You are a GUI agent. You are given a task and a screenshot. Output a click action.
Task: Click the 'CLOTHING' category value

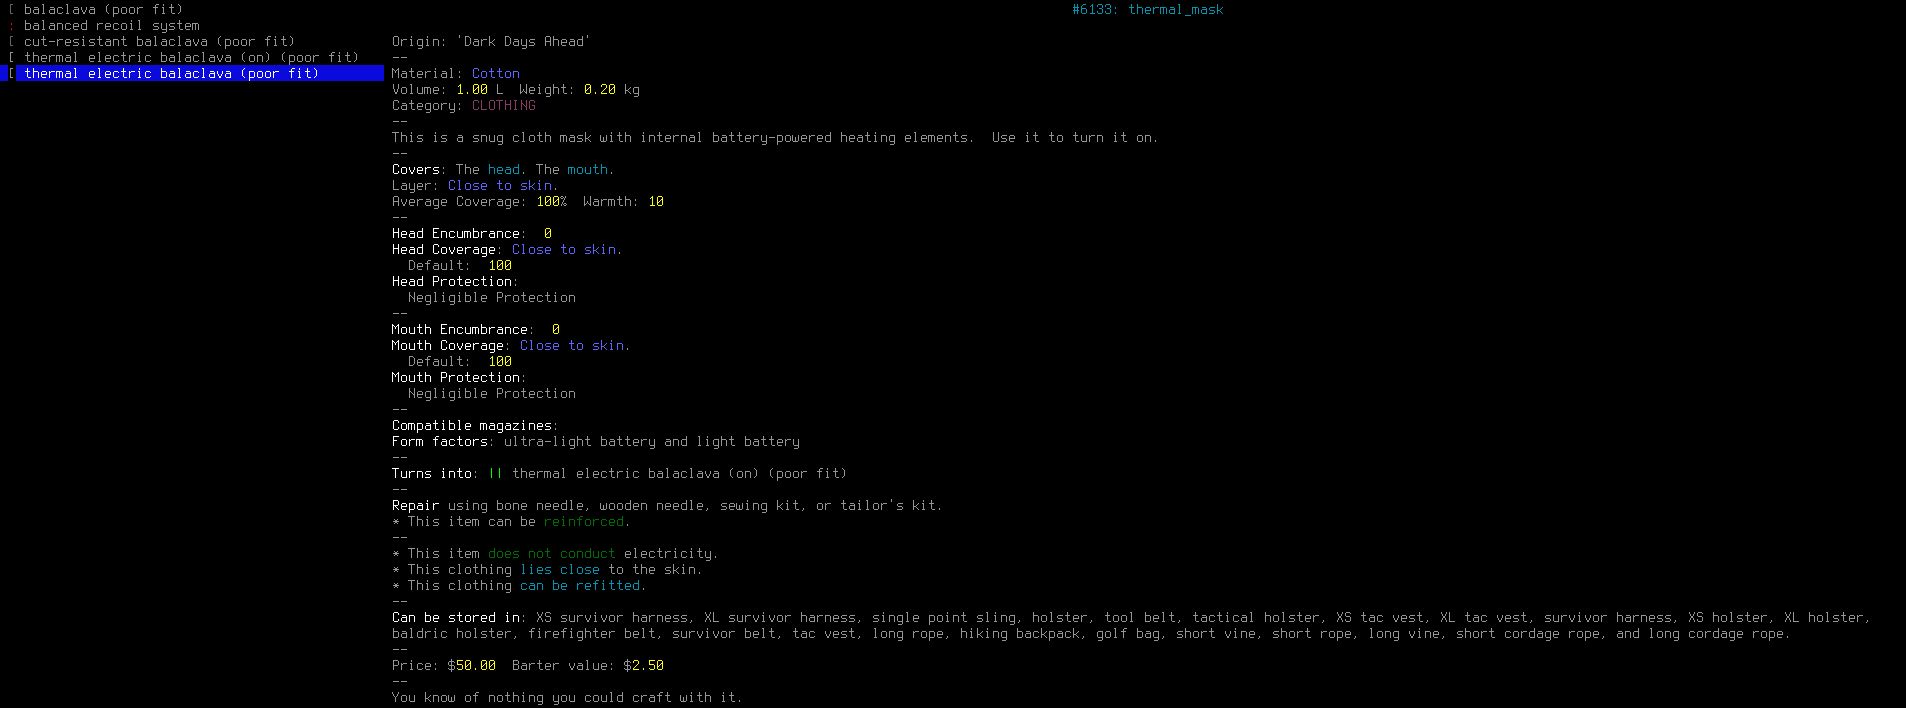[504, 106]
